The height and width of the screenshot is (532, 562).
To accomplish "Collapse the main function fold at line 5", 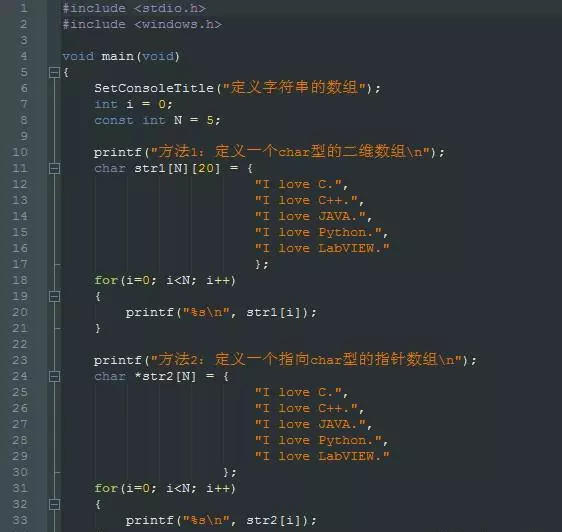I will click(x=54, y=73).
